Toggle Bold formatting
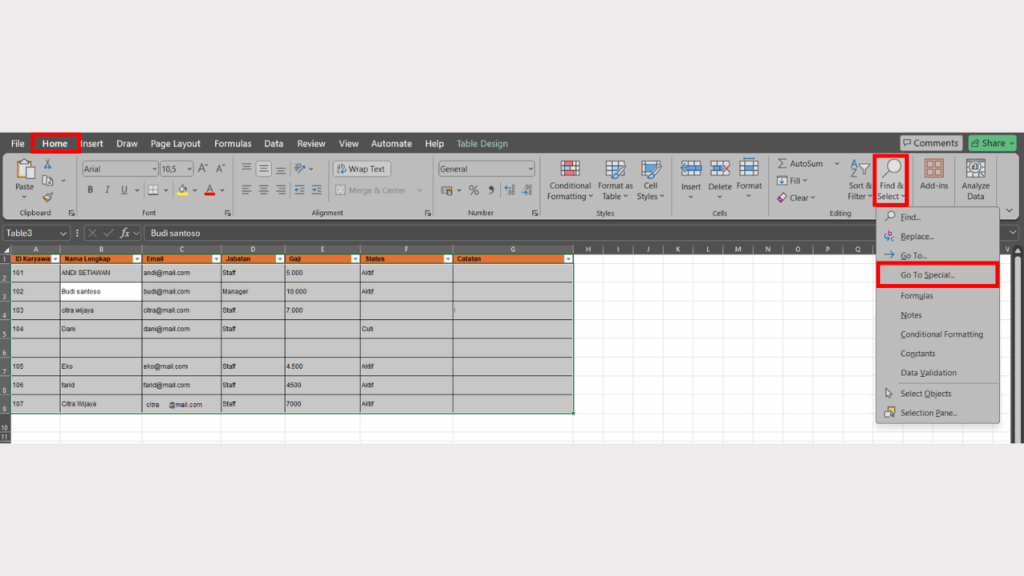1024x576 pixels. pyautogui.click(x=90, y=190)
